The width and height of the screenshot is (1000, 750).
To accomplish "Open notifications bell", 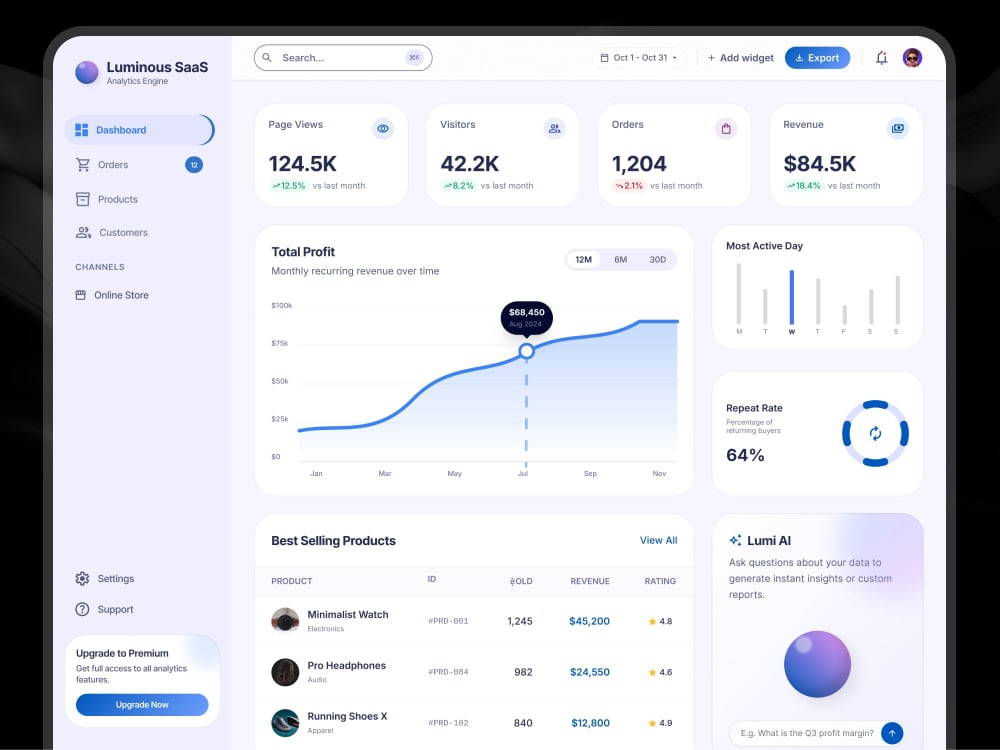I will [881, 58].
